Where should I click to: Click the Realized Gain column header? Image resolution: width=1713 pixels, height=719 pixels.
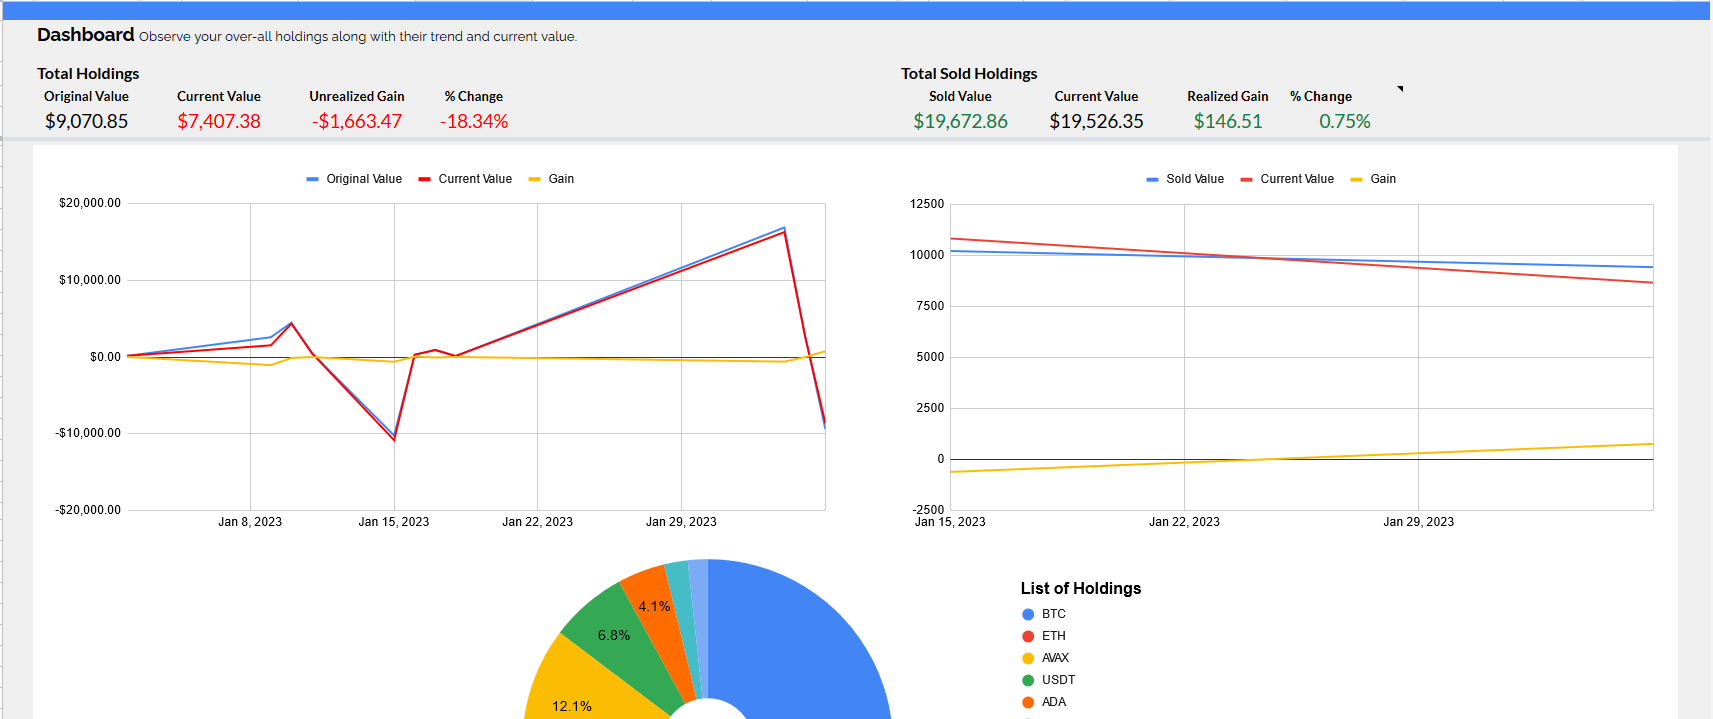coord(1228,97)
